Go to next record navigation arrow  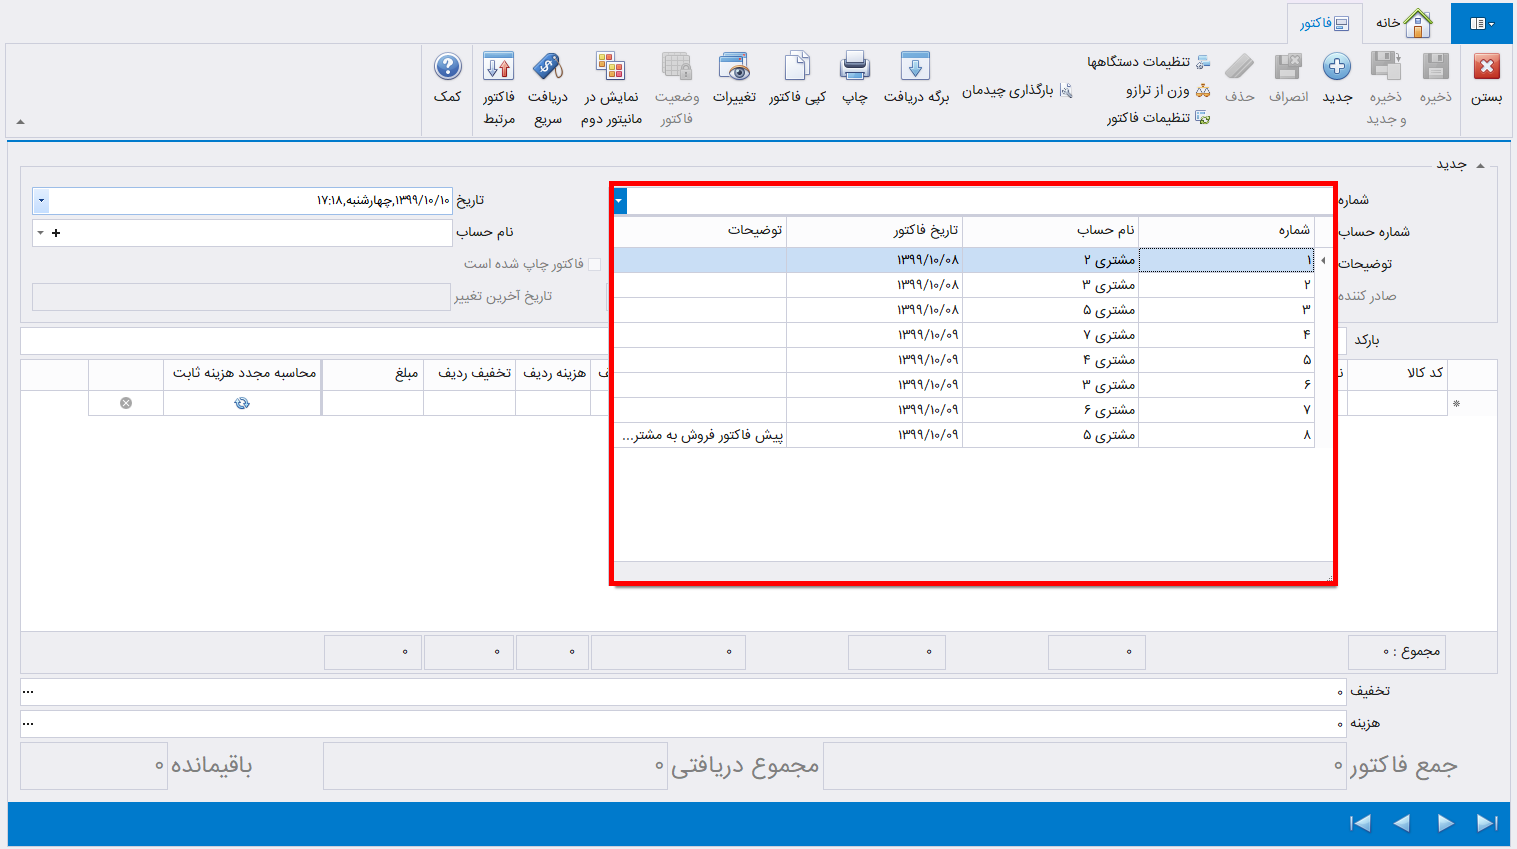click(x=1445, y=823)
